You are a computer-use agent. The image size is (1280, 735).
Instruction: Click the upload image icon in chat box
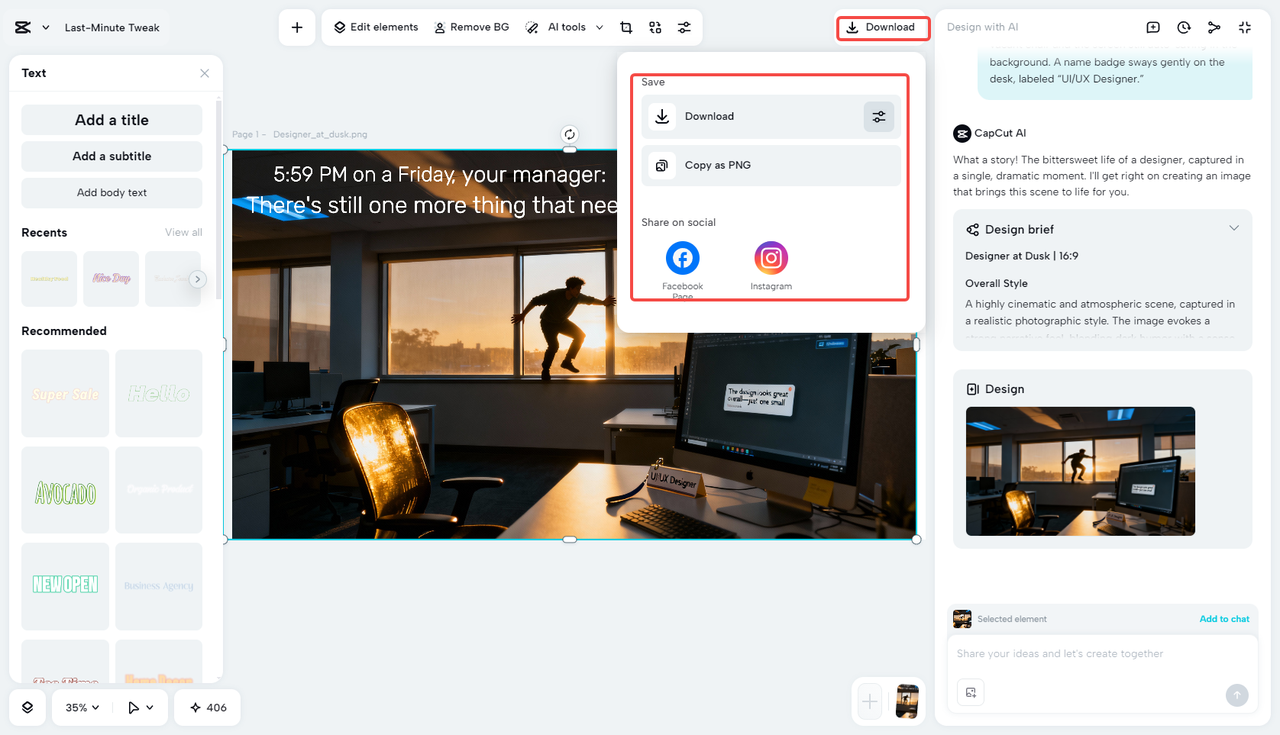(x=970, y=692)
